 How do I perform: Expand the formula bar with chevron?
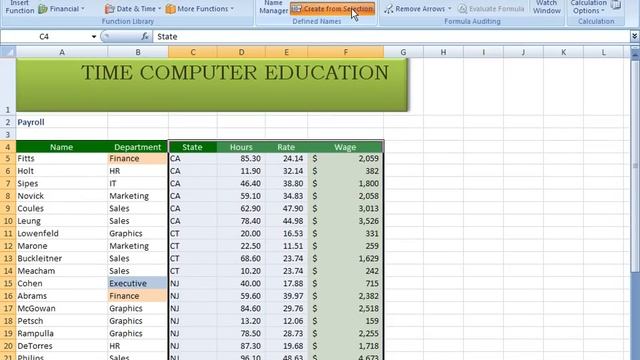point(634,36)
